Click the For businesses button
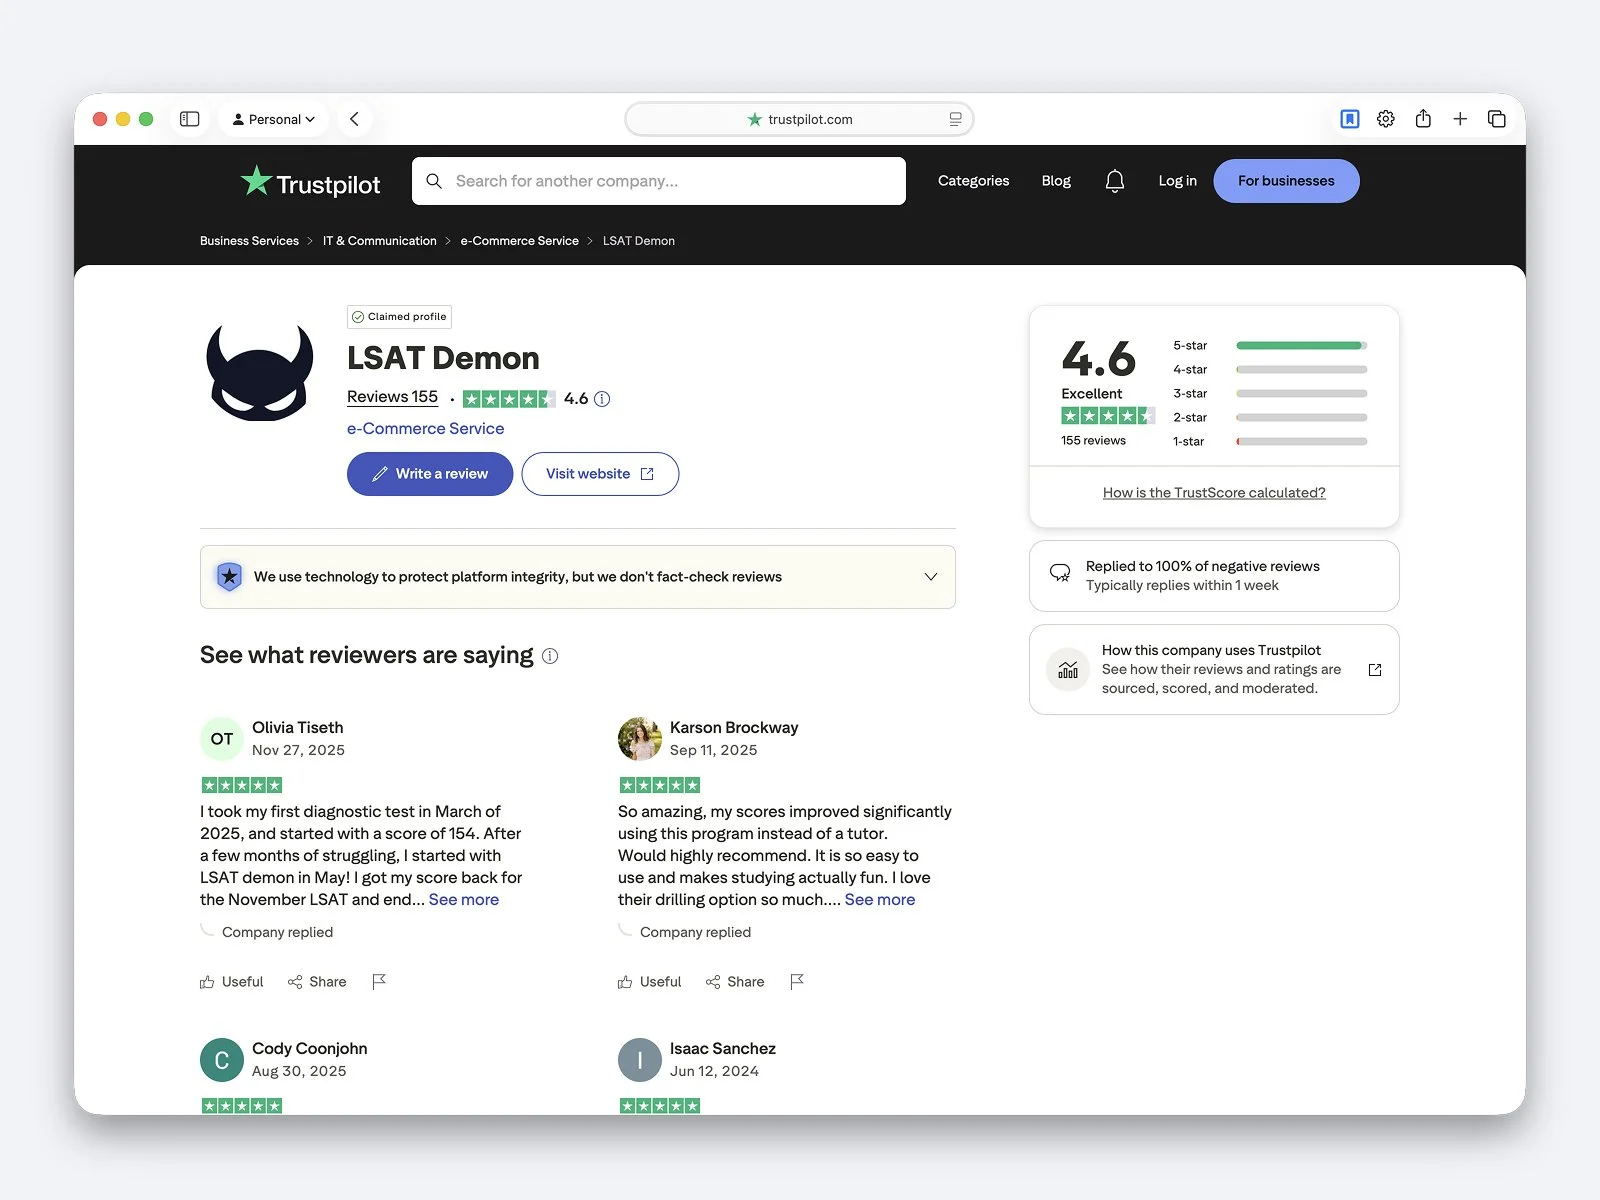 click(x=1286, y=181)
